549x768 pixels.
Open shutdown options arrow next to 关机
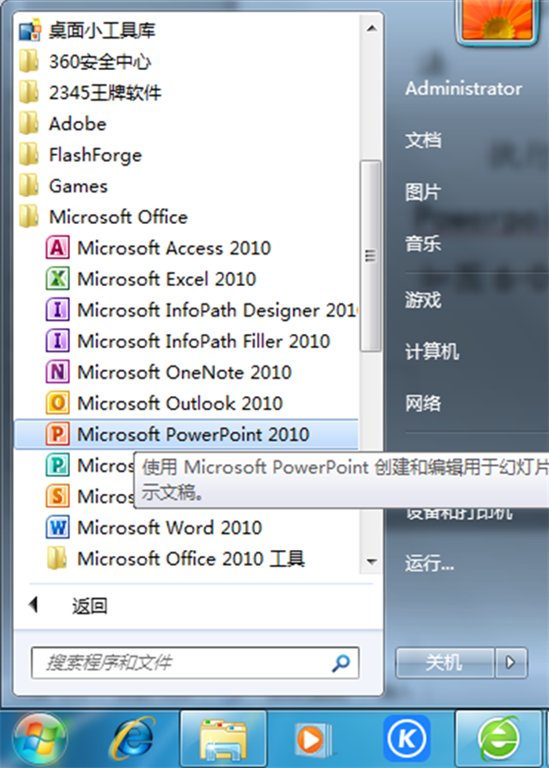tap(511, 663)
